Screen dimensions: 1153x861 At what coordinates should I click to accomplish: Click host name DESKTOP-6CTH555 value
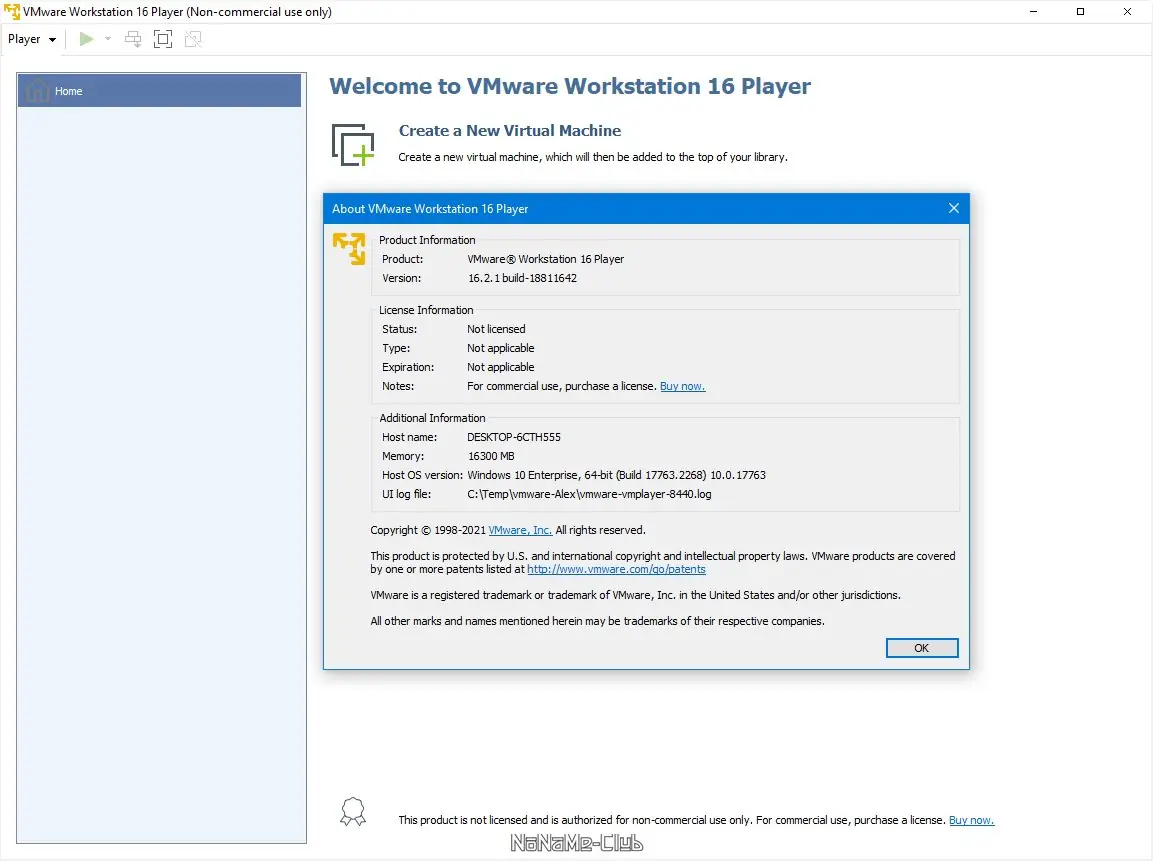click(x=514, y=437)
